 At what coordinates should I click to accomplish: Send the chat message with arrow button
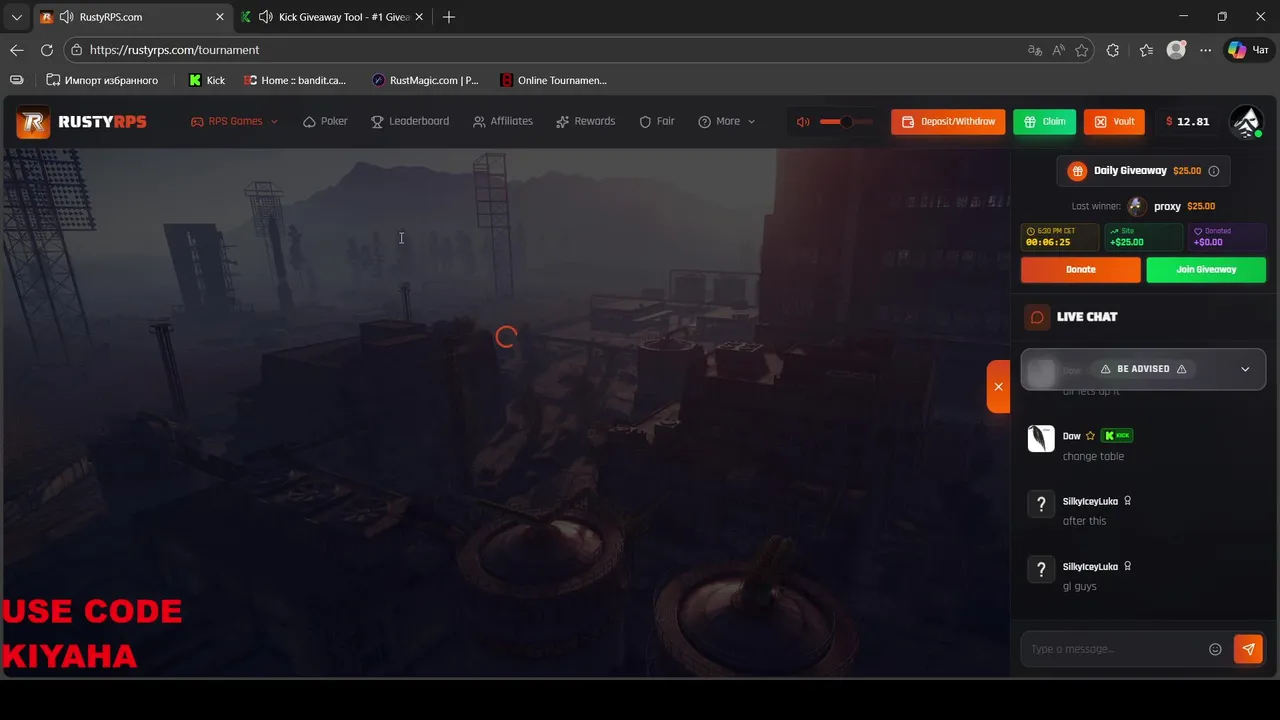pyautogui.click(x=1248, y=649)
